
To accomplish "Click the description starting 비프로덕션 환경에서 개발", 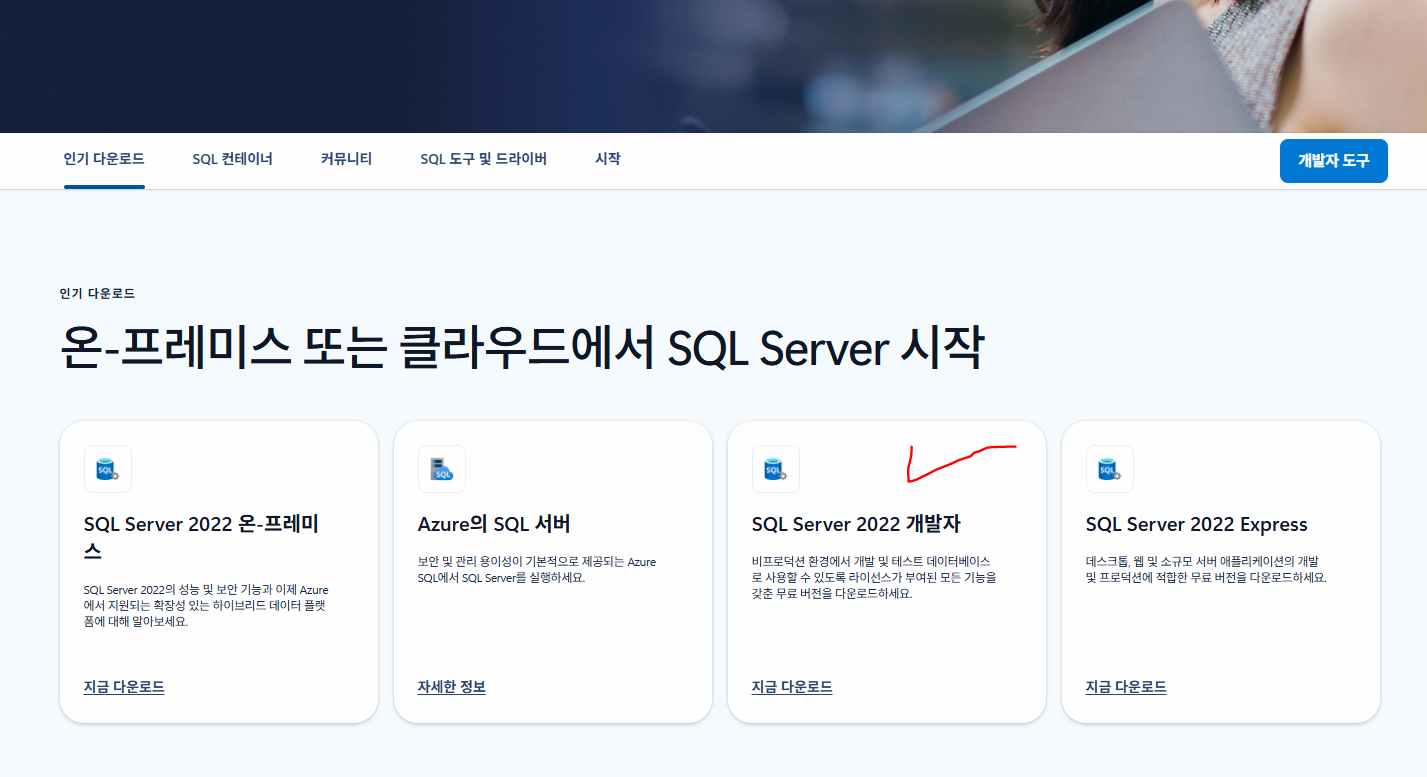I will click(874, 578).
